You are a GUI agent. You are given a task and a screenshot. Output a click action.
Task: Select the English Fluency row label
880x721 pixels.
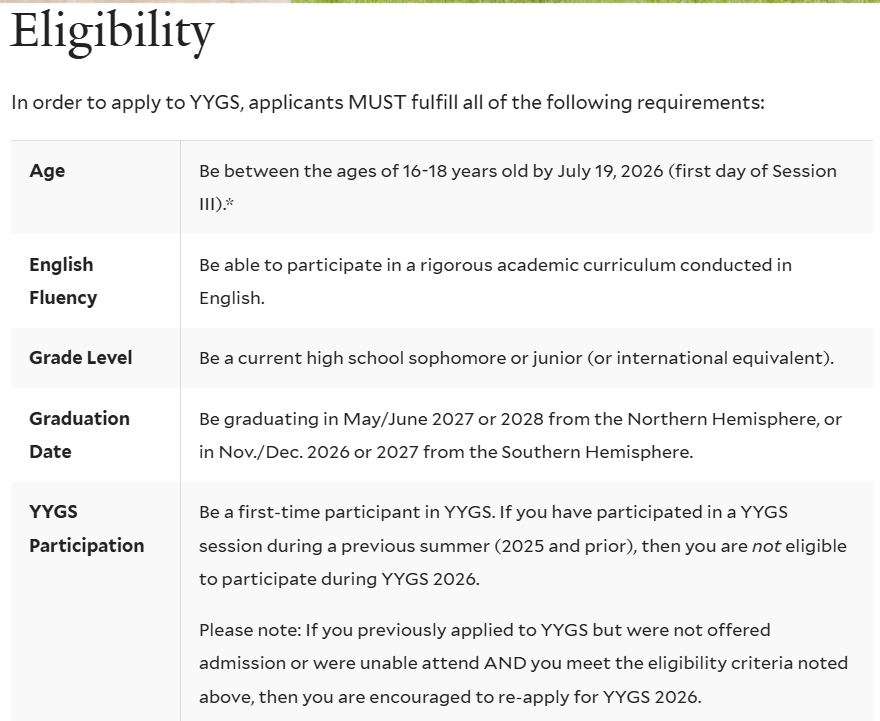pos(62,281)
